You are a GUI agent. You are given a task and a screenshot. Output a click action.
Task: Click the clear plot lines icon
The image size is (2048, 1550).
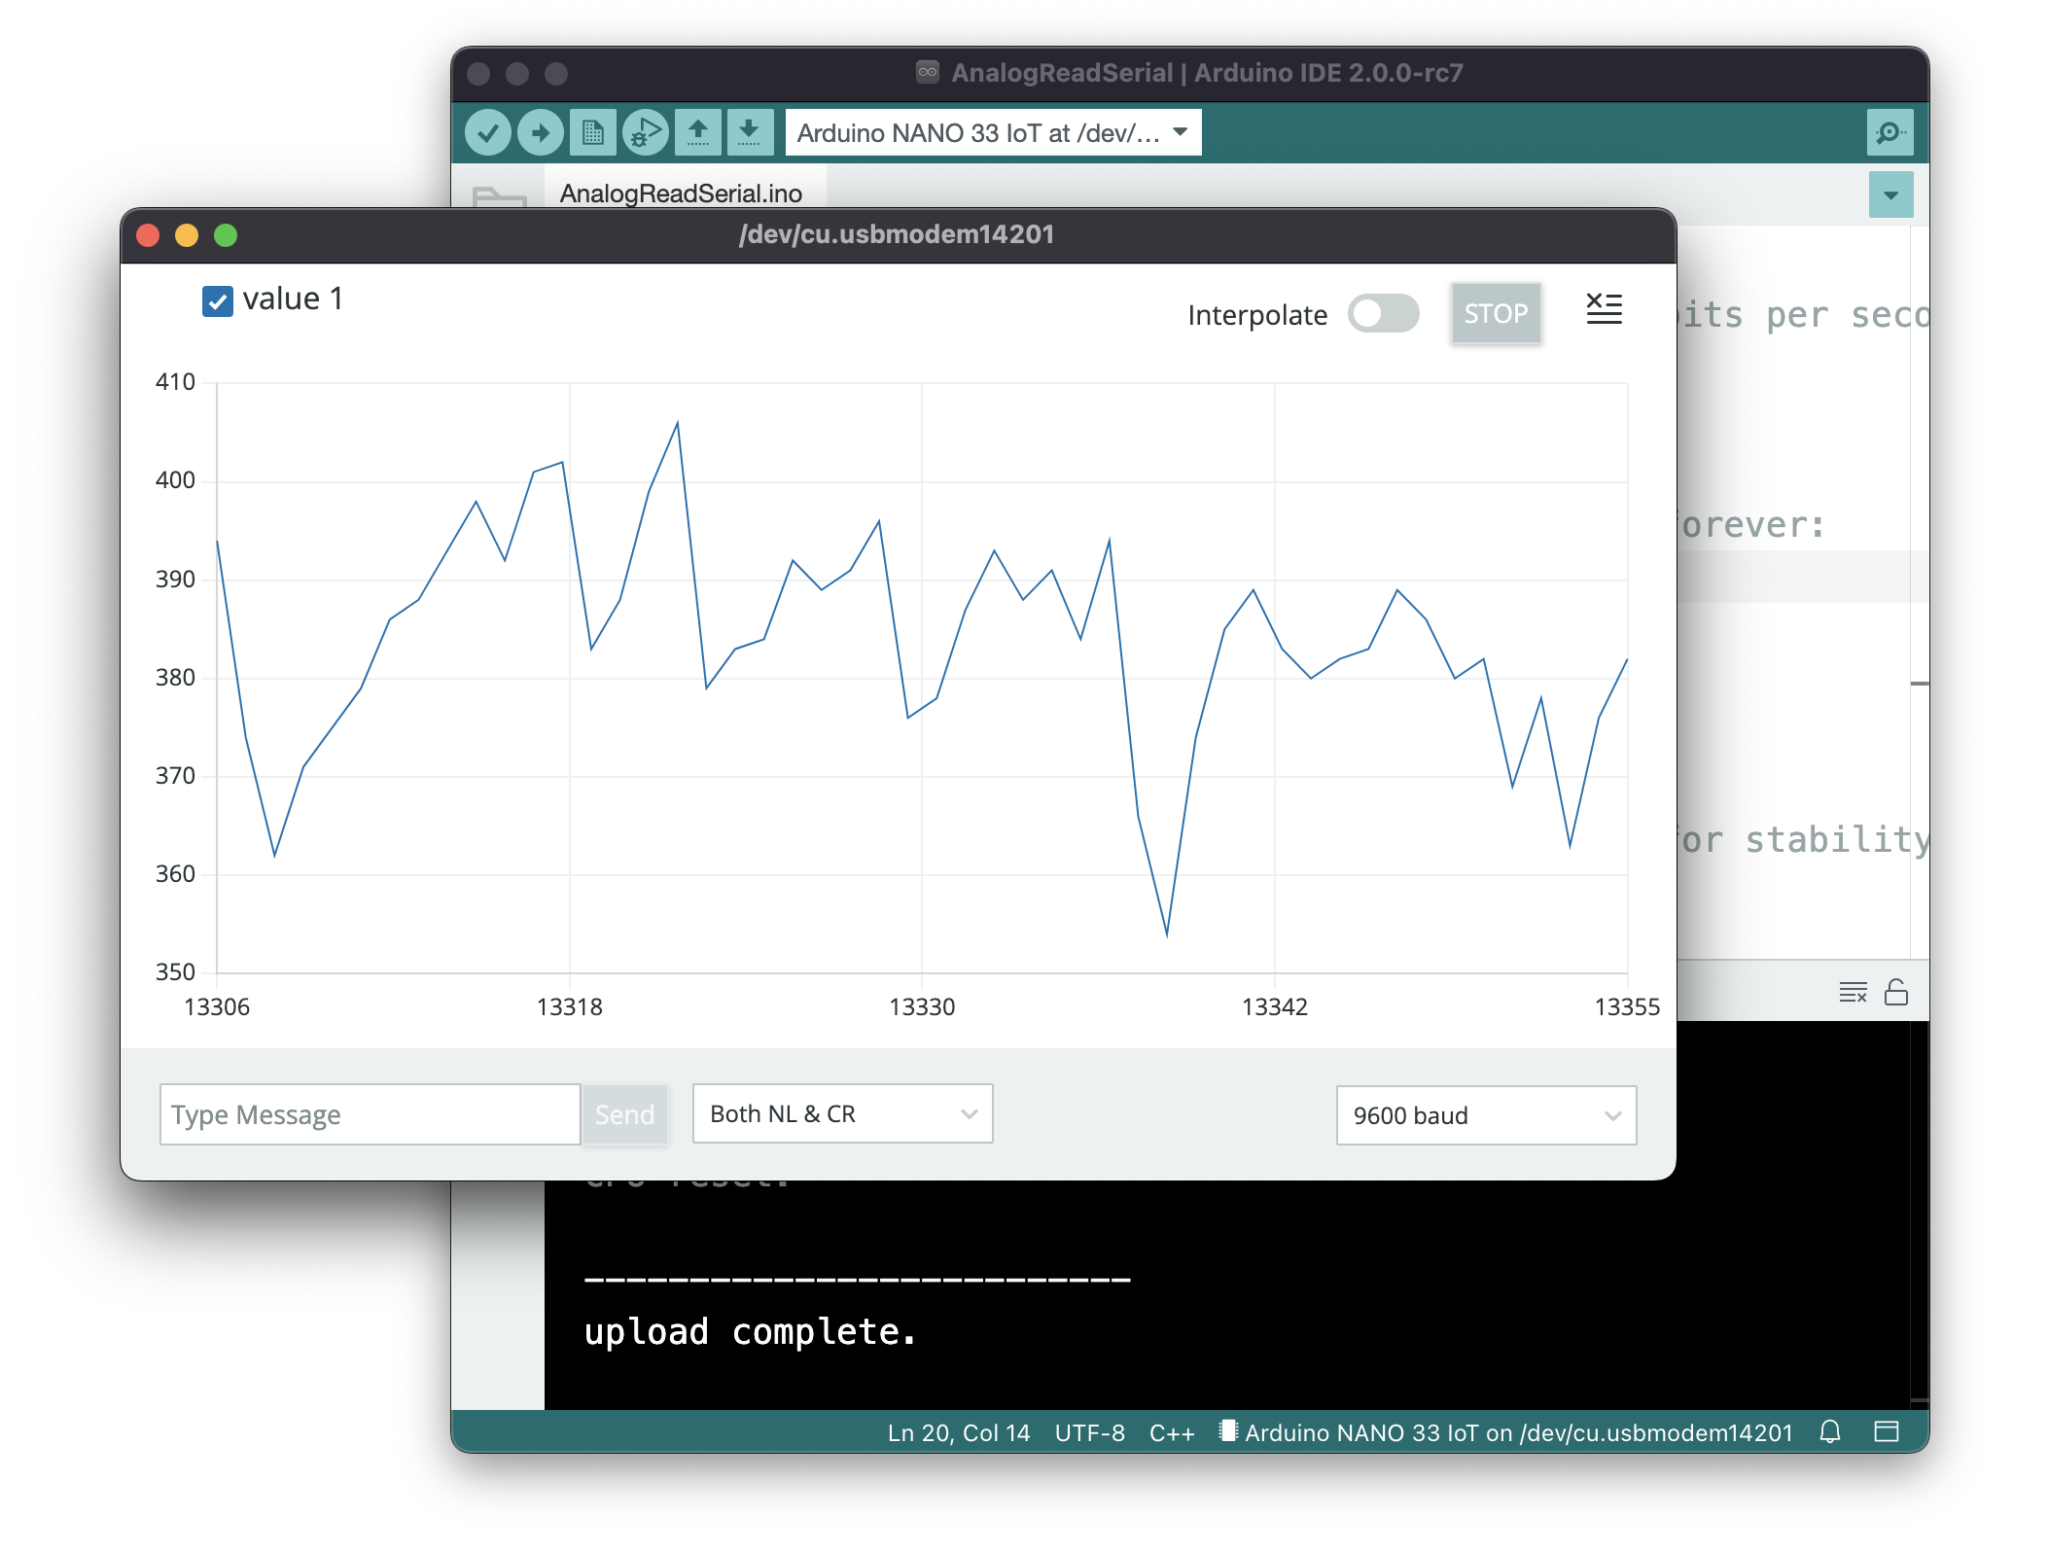tap(1603, 309)
